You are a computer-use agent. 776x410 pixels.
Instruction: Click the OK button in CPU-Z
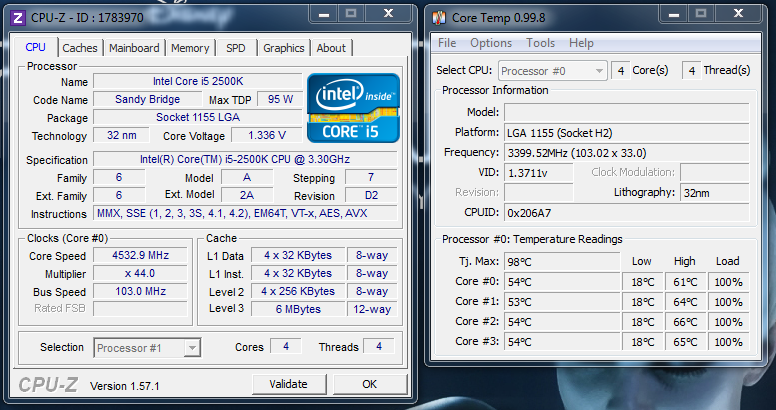[369, 384]
